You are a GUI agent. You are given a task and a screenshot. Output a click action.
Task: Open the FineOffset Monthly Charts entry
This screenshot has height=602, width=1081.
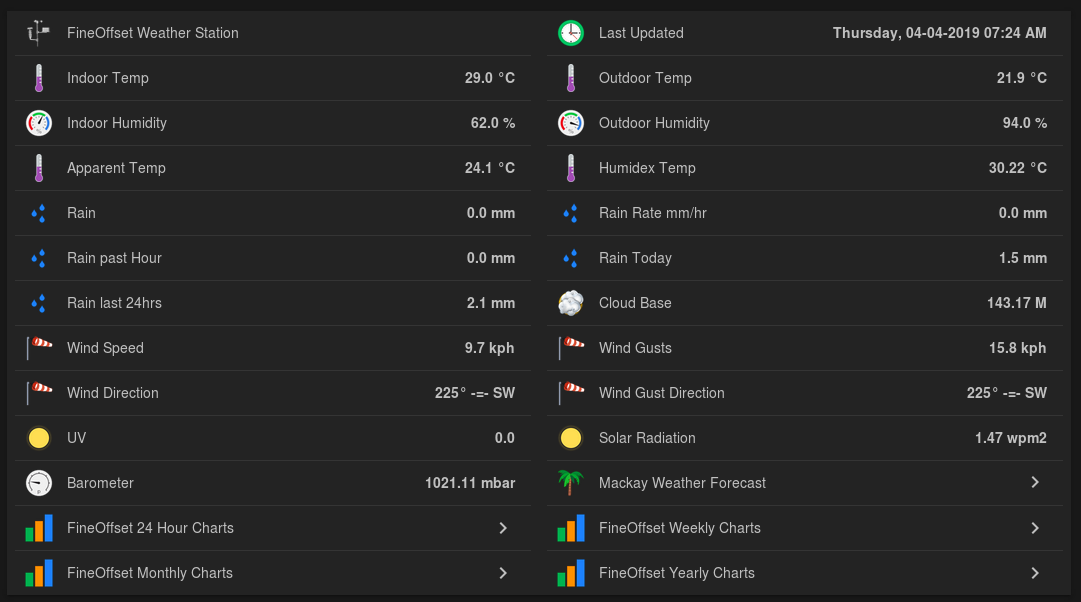150,573
